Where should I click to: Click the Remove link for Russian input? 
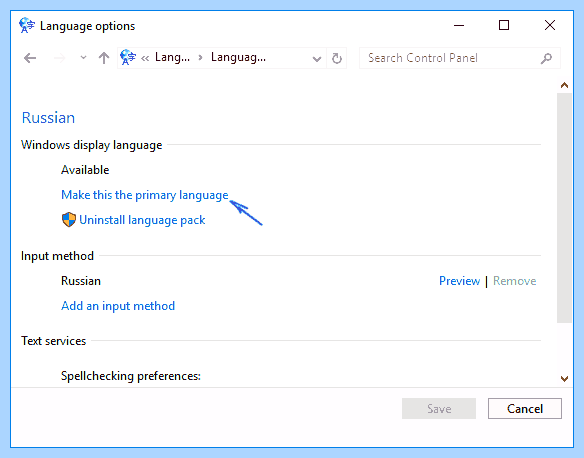click(x=514, y=281)
